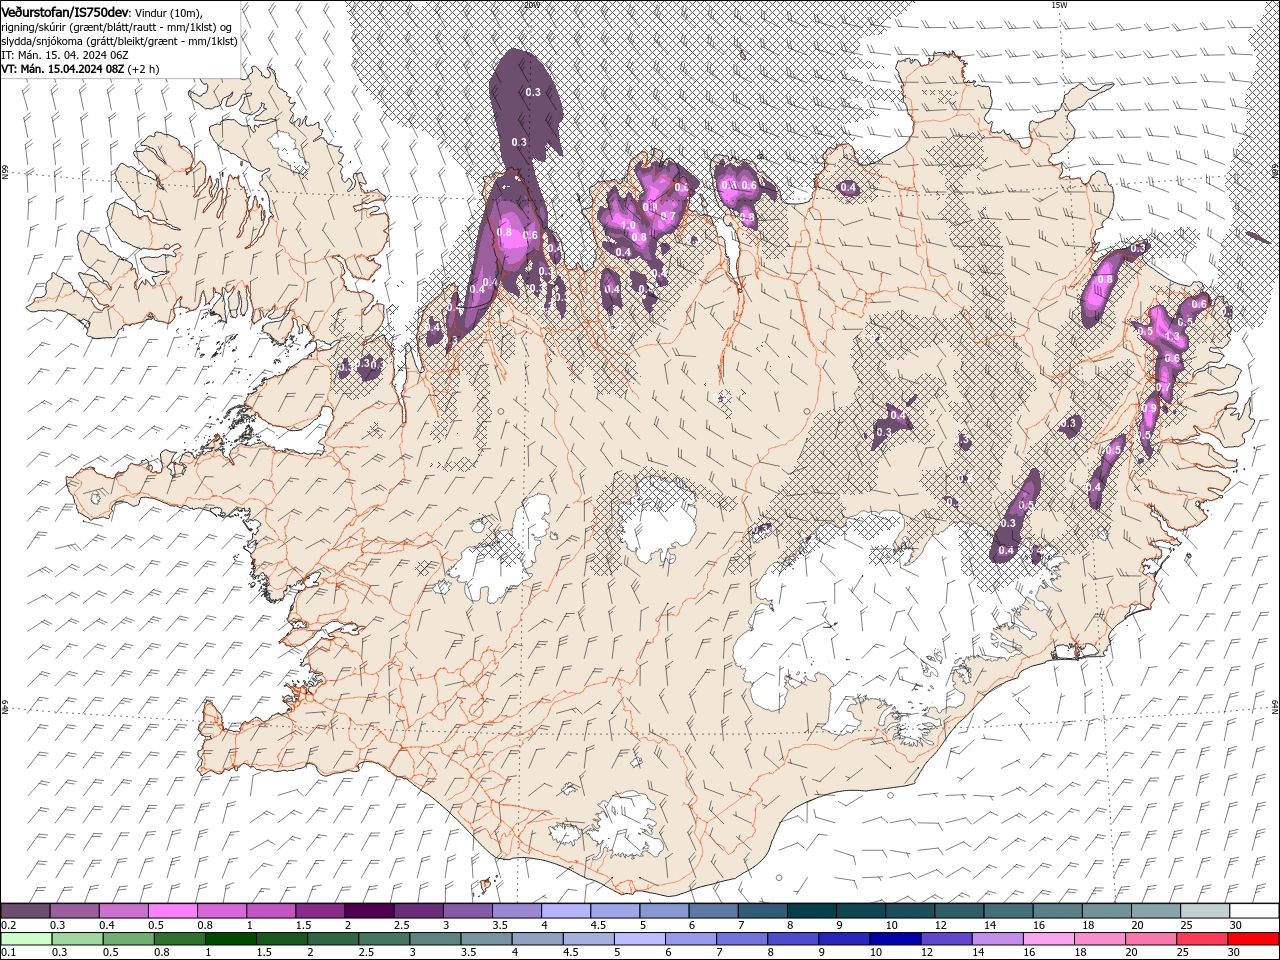Select the 14 light purple rain legend swatch
The image size is (1280, 960).
(x=998, y=939)
